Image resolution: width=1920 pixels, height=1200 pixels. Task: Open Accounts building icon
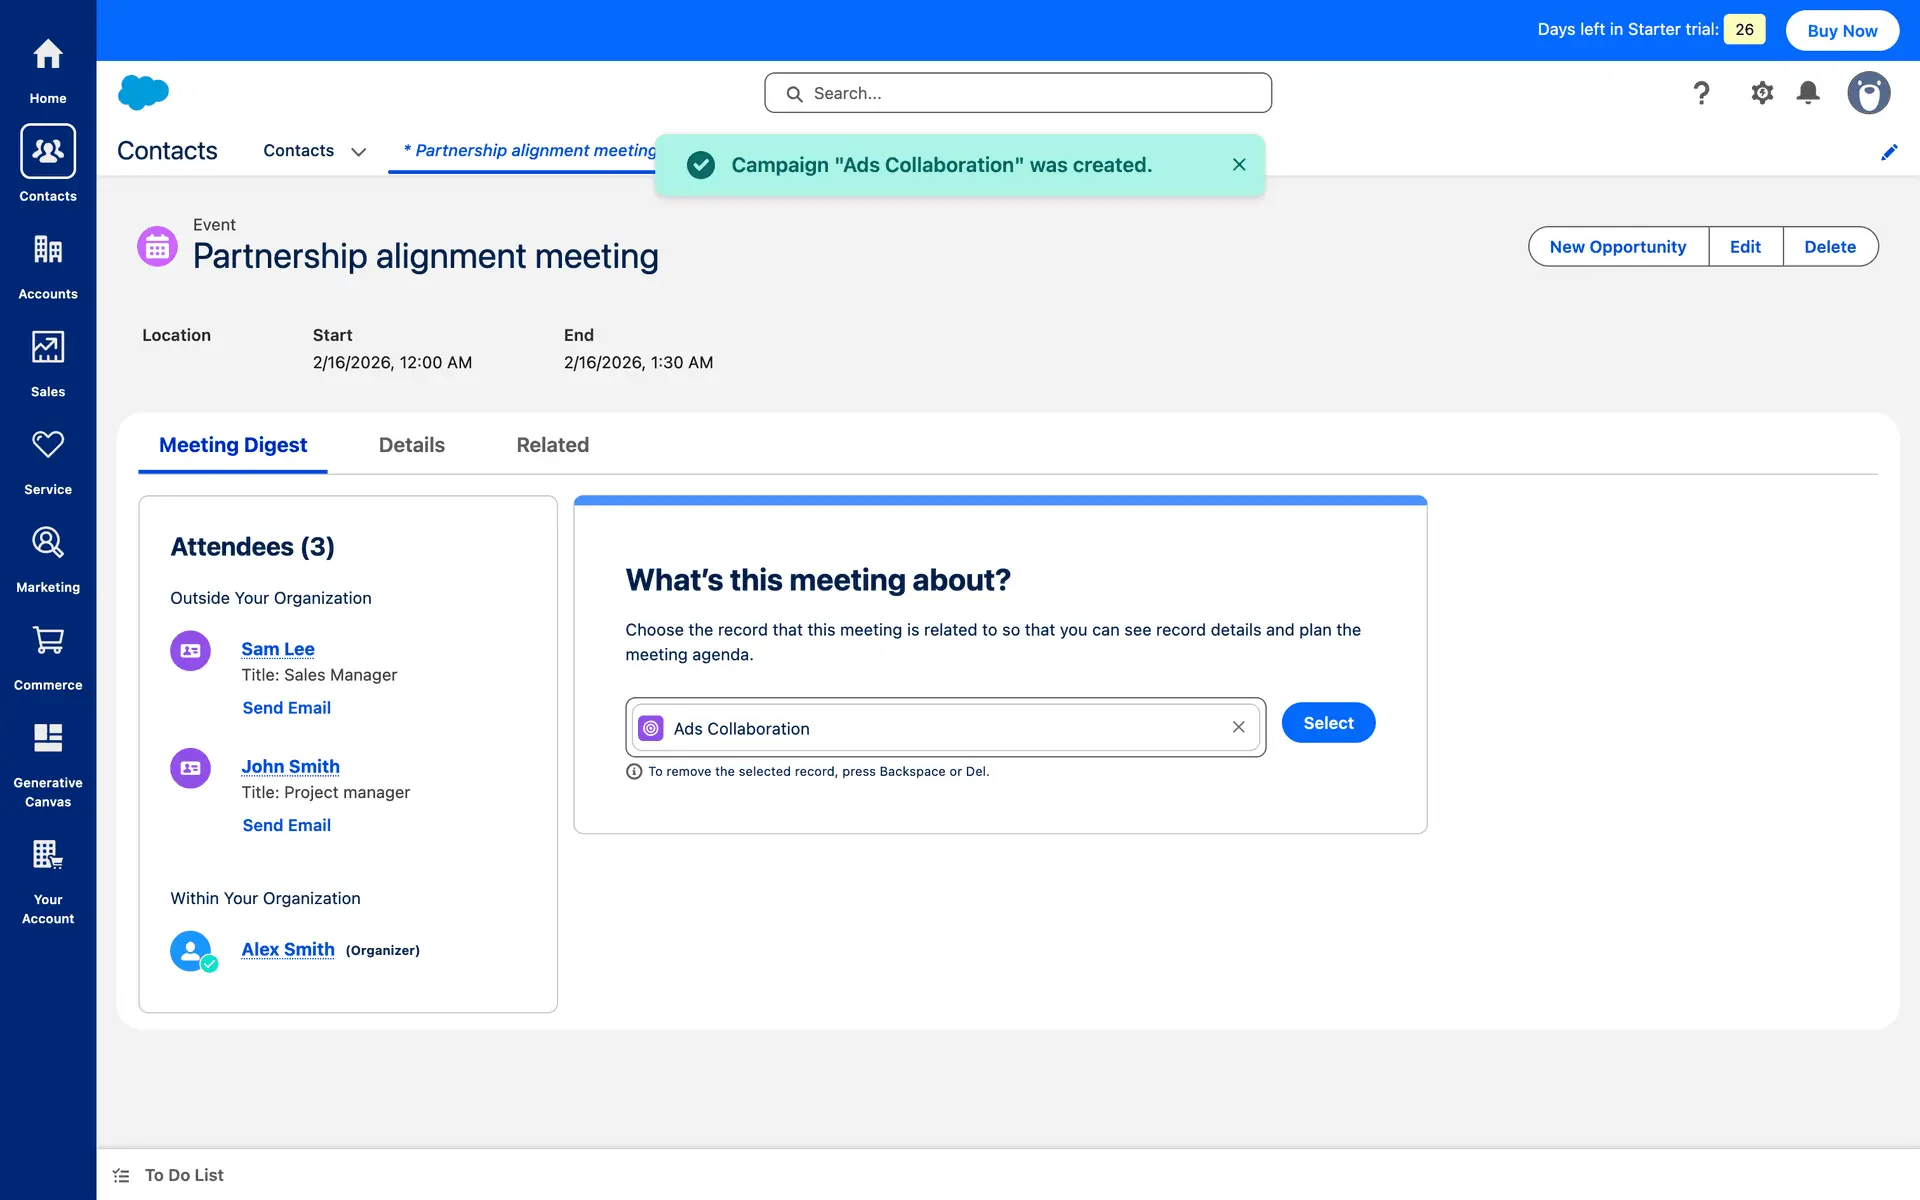coord(48,249)
